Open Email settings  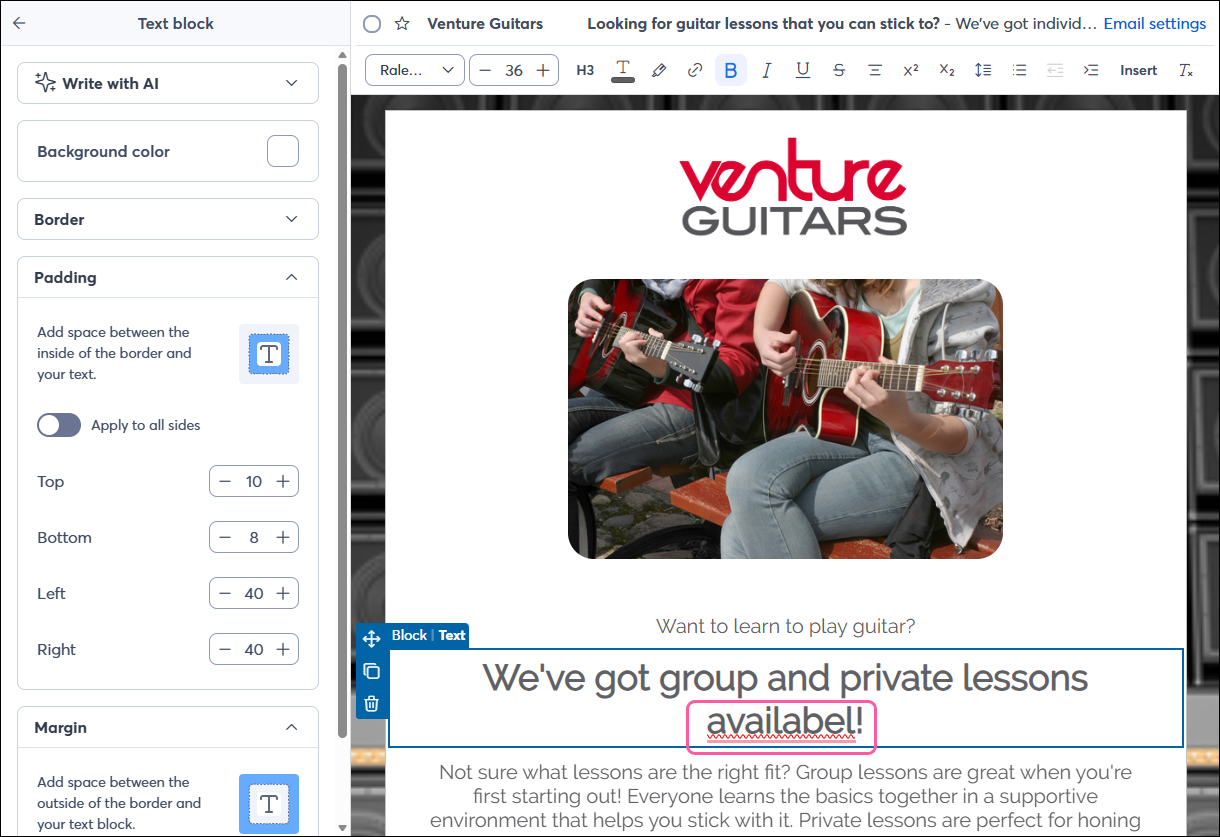[1155, 23]
